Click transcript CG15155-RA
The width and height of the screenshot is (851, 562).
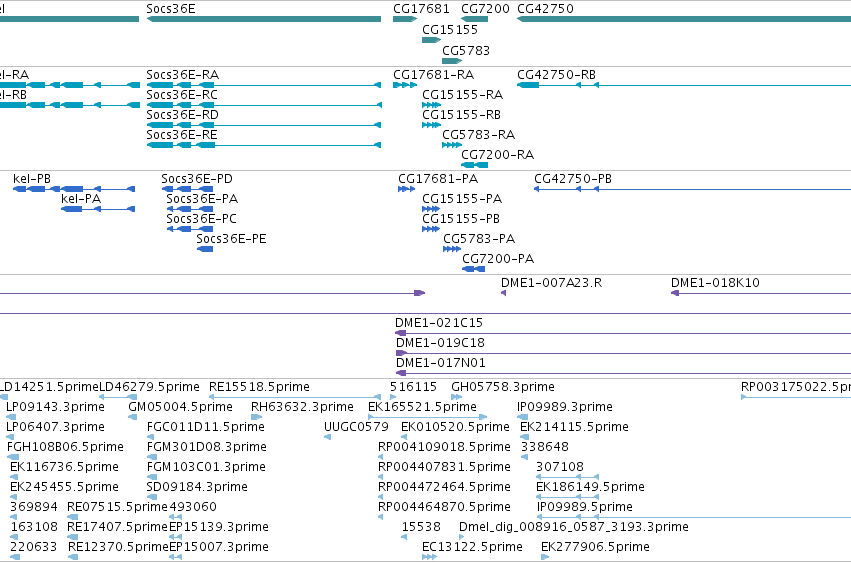coord(462,95)
